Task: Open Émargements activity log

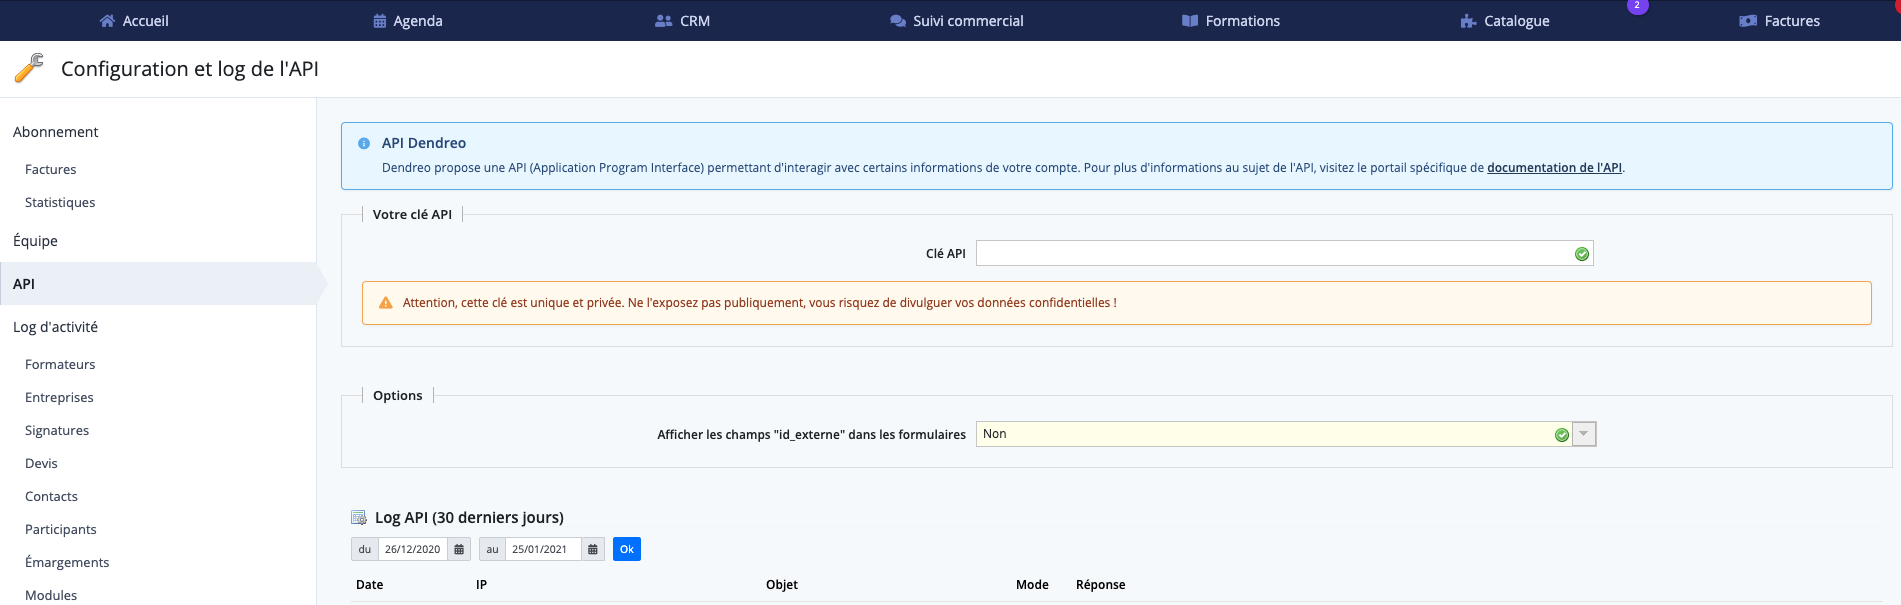Action: click(x=67, y=563)
